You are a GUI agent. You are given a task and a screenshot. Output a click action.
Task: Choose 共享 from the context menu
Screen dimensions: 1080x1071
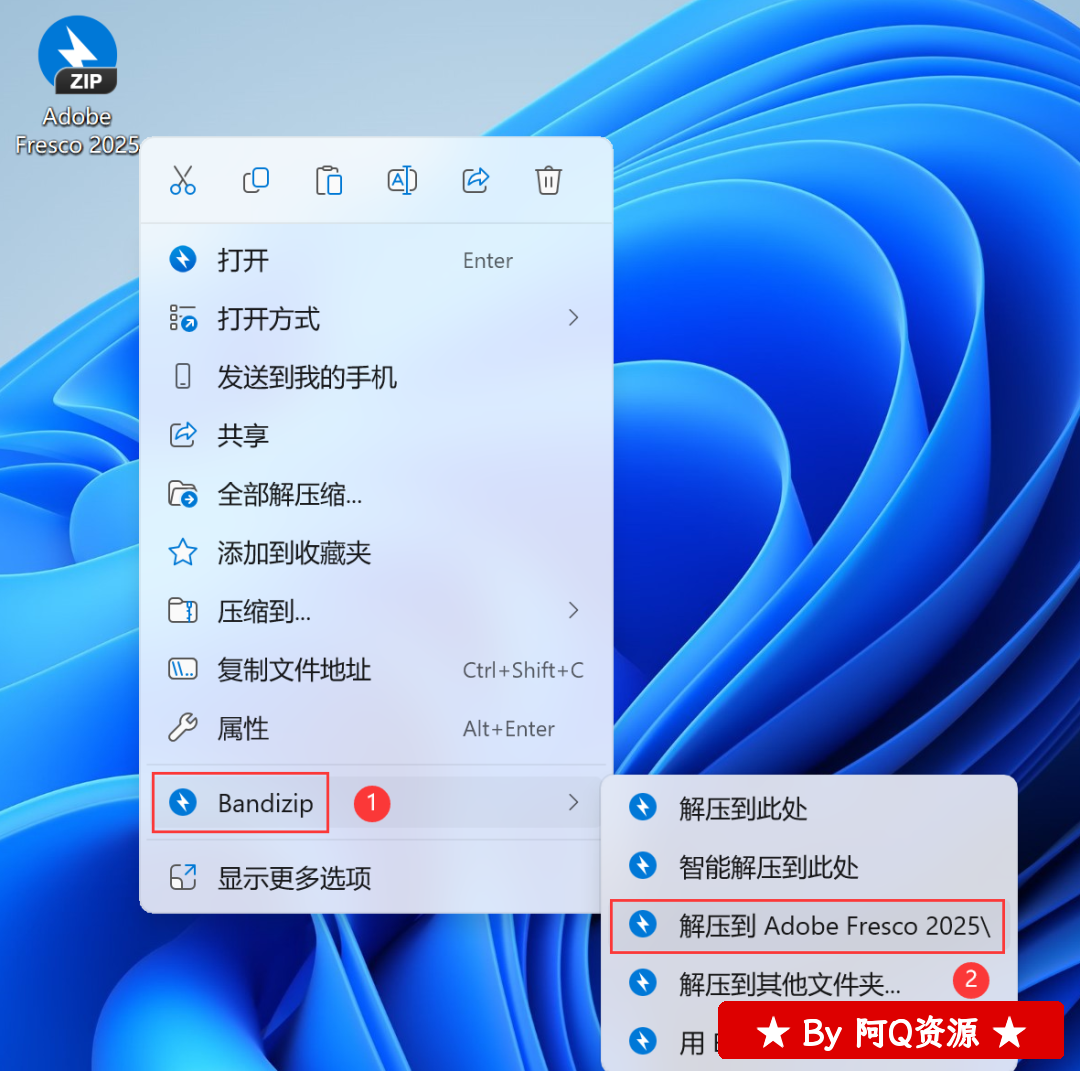243,435
